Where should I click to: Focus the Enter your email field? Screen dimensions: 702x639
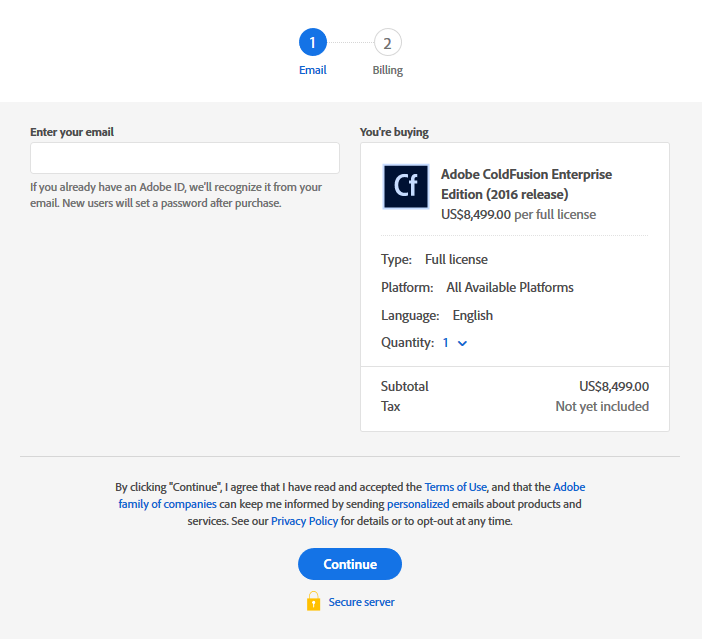point(185,158)
